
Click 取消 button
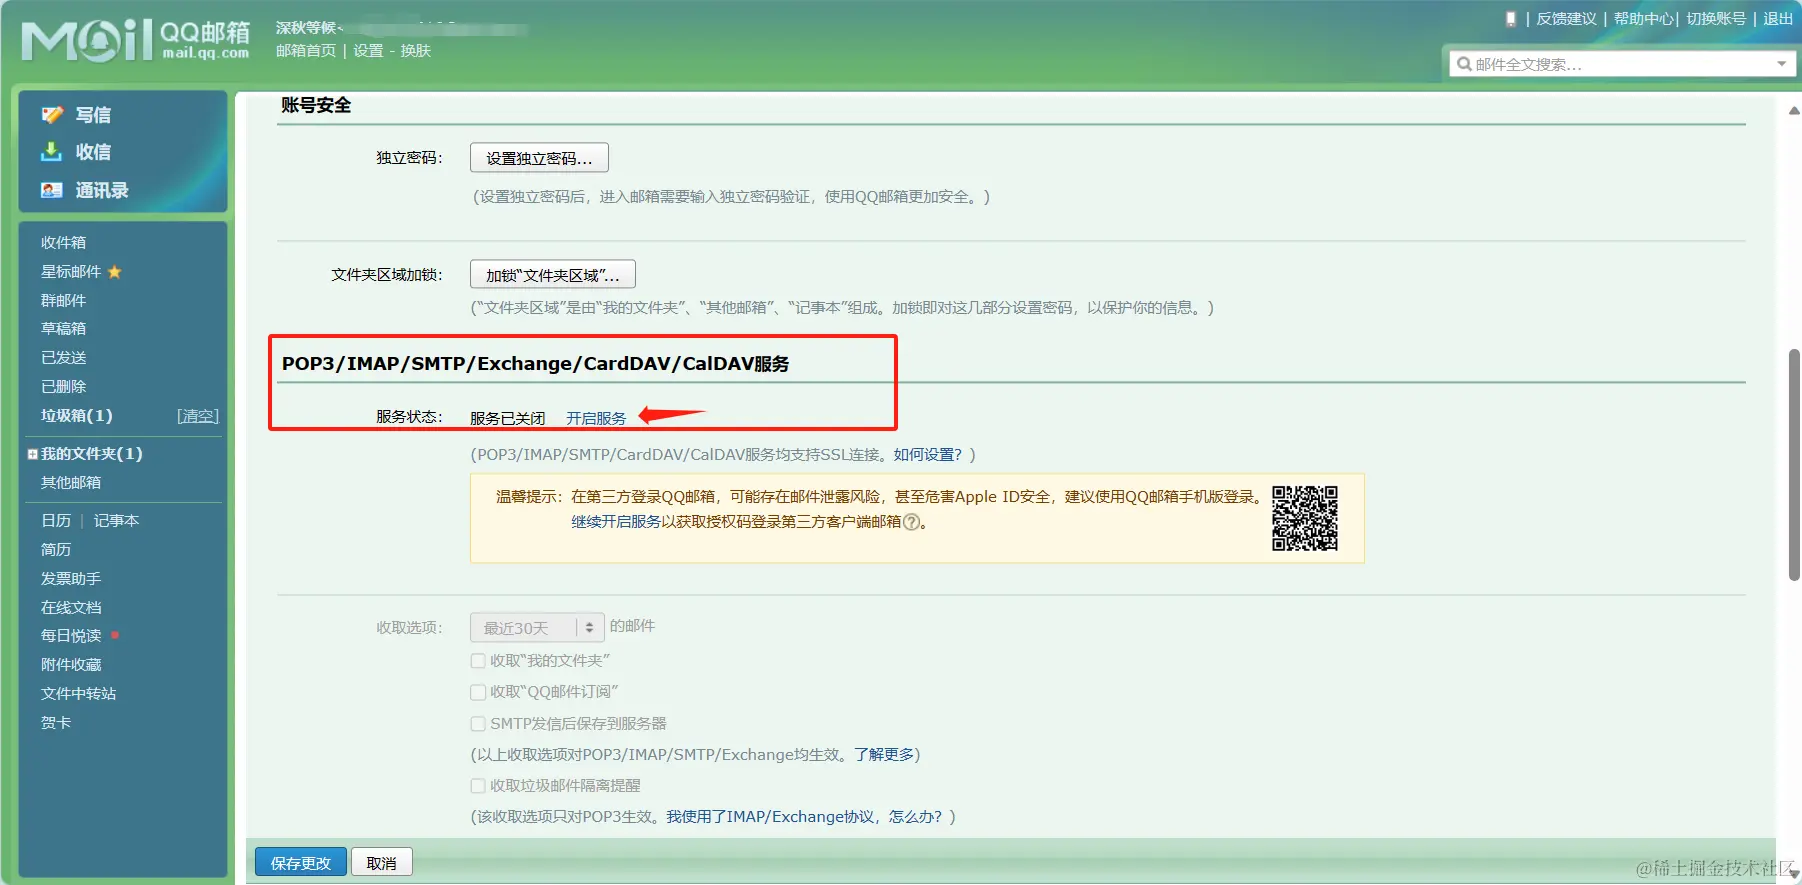pyautogui.click(x=381, y=862)
